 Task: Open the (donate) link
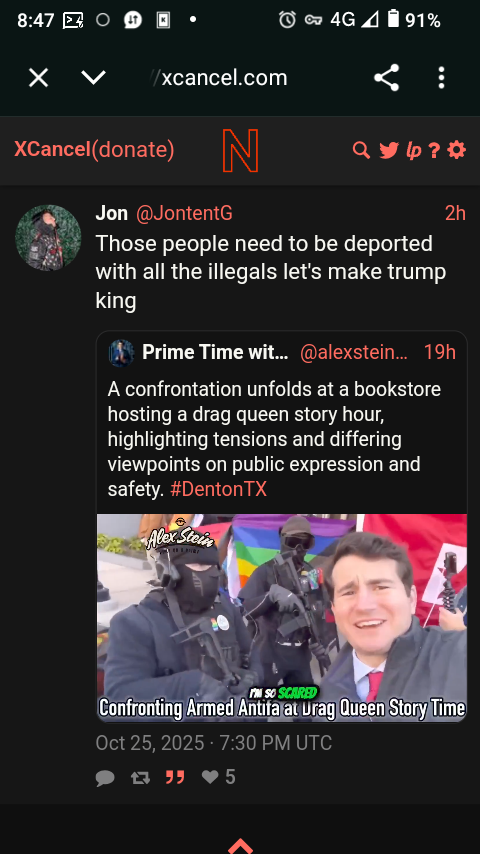(133, 149)
